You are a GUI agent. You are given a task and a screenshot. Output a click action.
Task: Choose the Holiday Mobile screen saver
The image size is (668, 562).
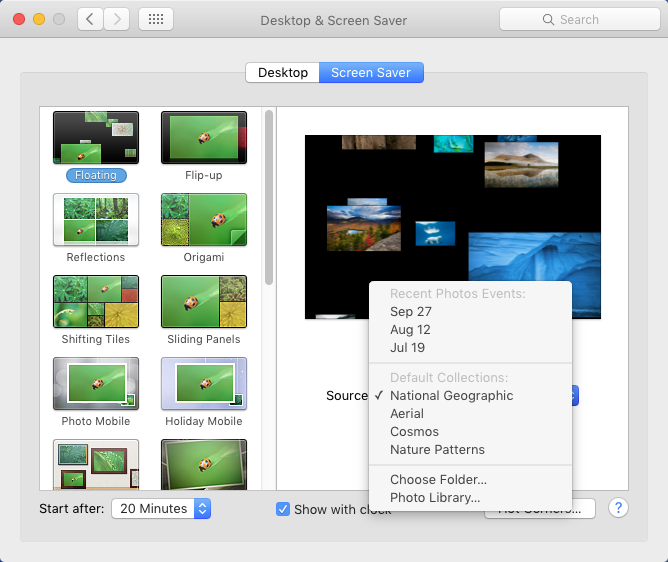click(203, 384)
